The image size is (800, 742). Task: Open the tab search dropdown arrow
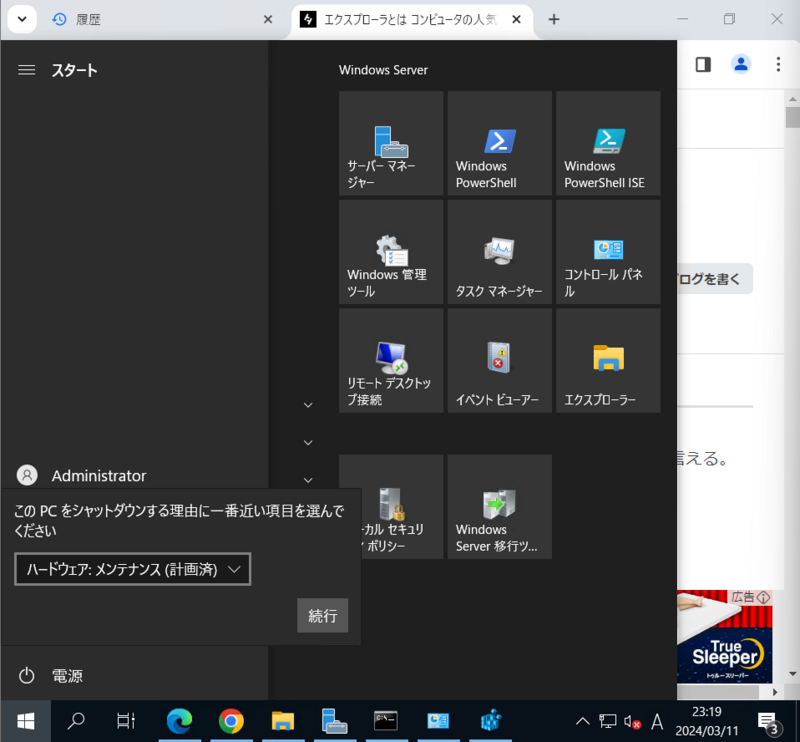point(22,19)
